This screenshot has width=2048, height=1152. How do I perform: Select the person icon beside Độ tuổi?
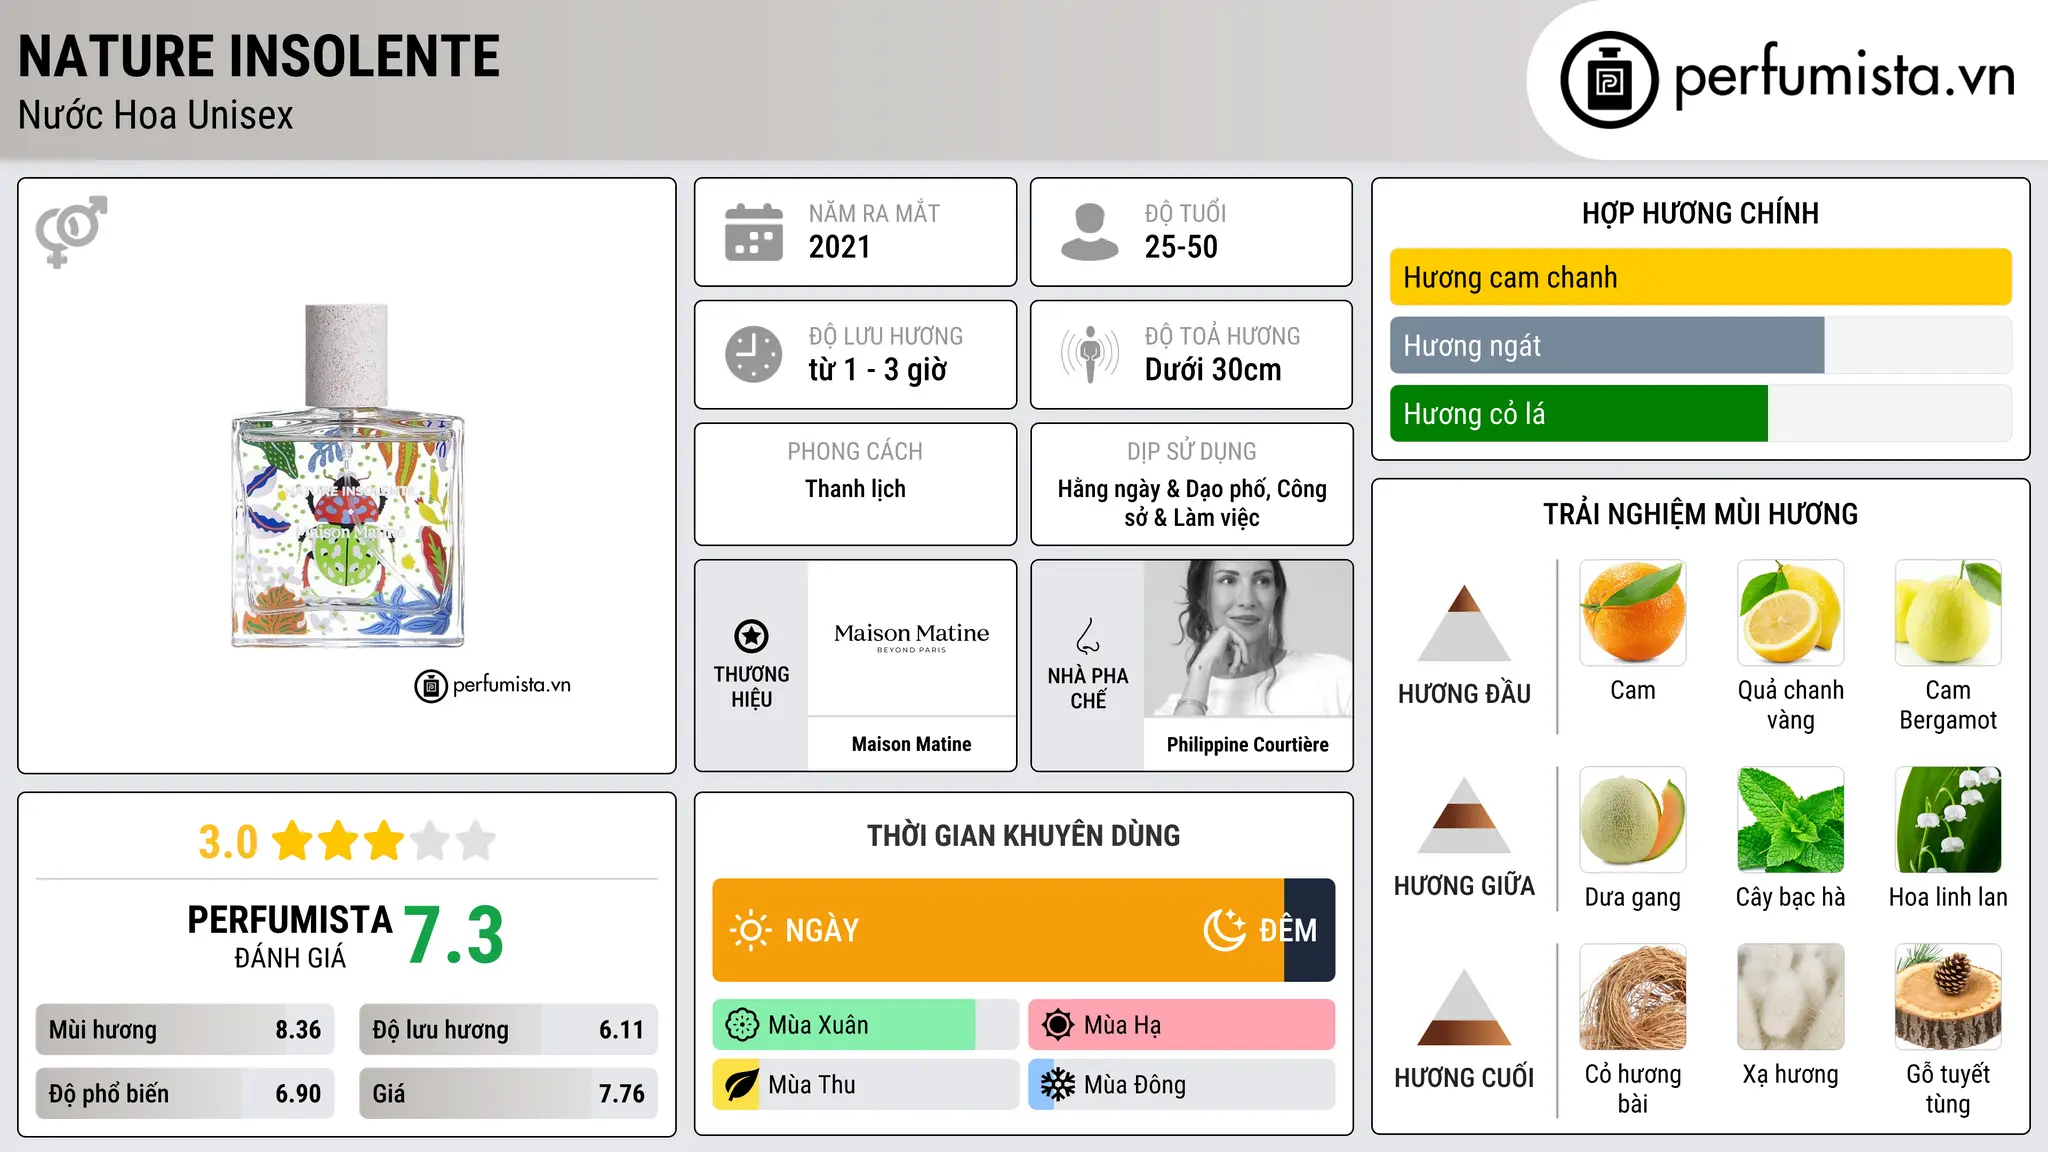(x=1089, y=232)
